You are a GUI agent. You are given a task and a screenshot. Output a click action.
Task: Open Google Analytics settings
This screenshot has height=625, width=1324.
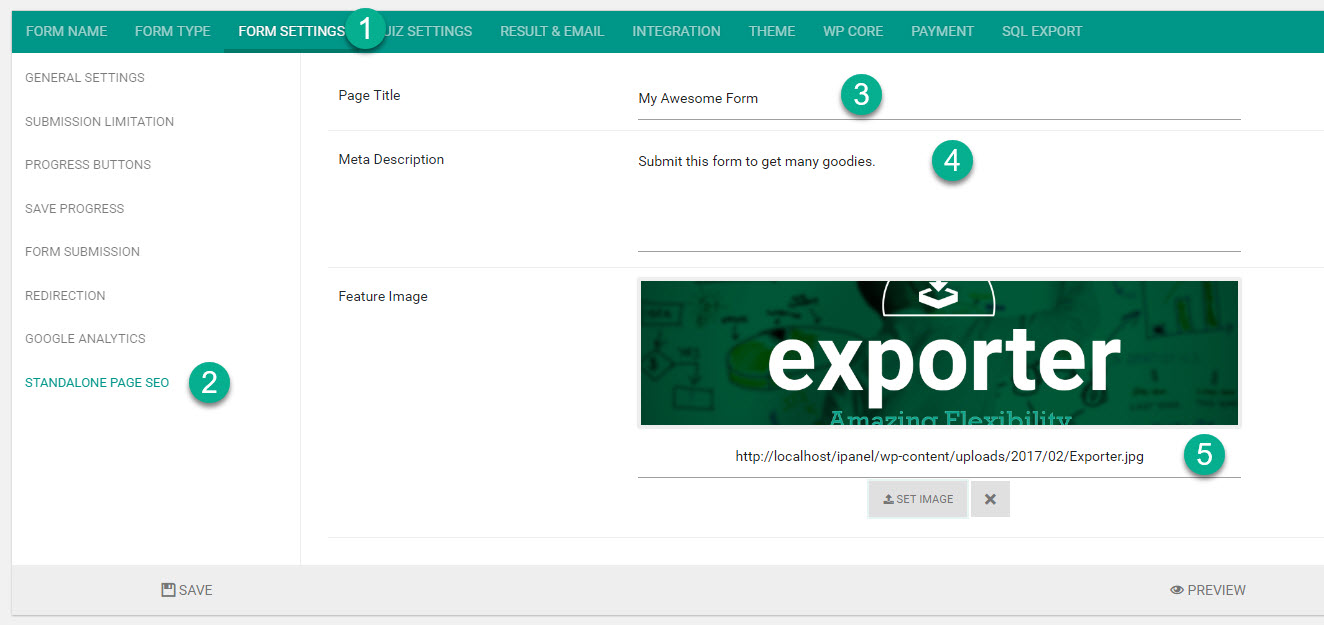tap(85, 339)
